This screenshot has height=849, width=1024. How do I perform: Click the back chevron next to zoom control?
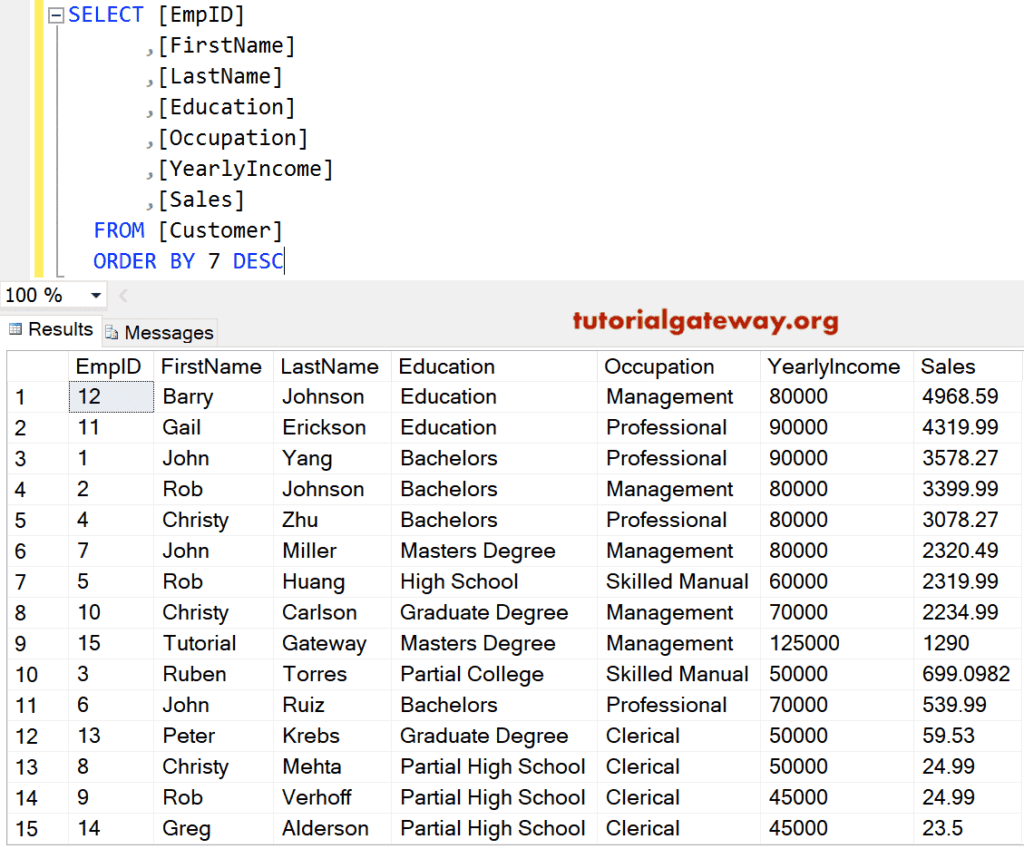(122, 295)
